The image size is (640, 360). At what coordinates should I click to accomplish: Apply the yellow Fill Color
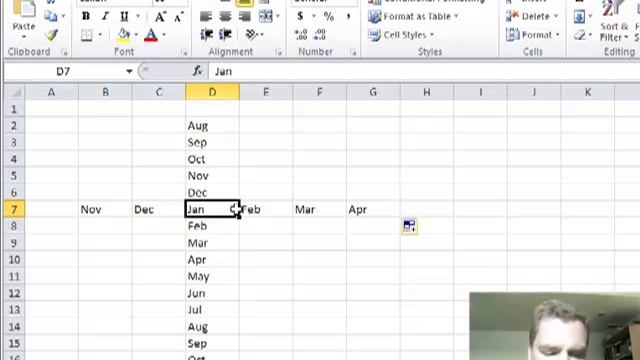point(123,35)
